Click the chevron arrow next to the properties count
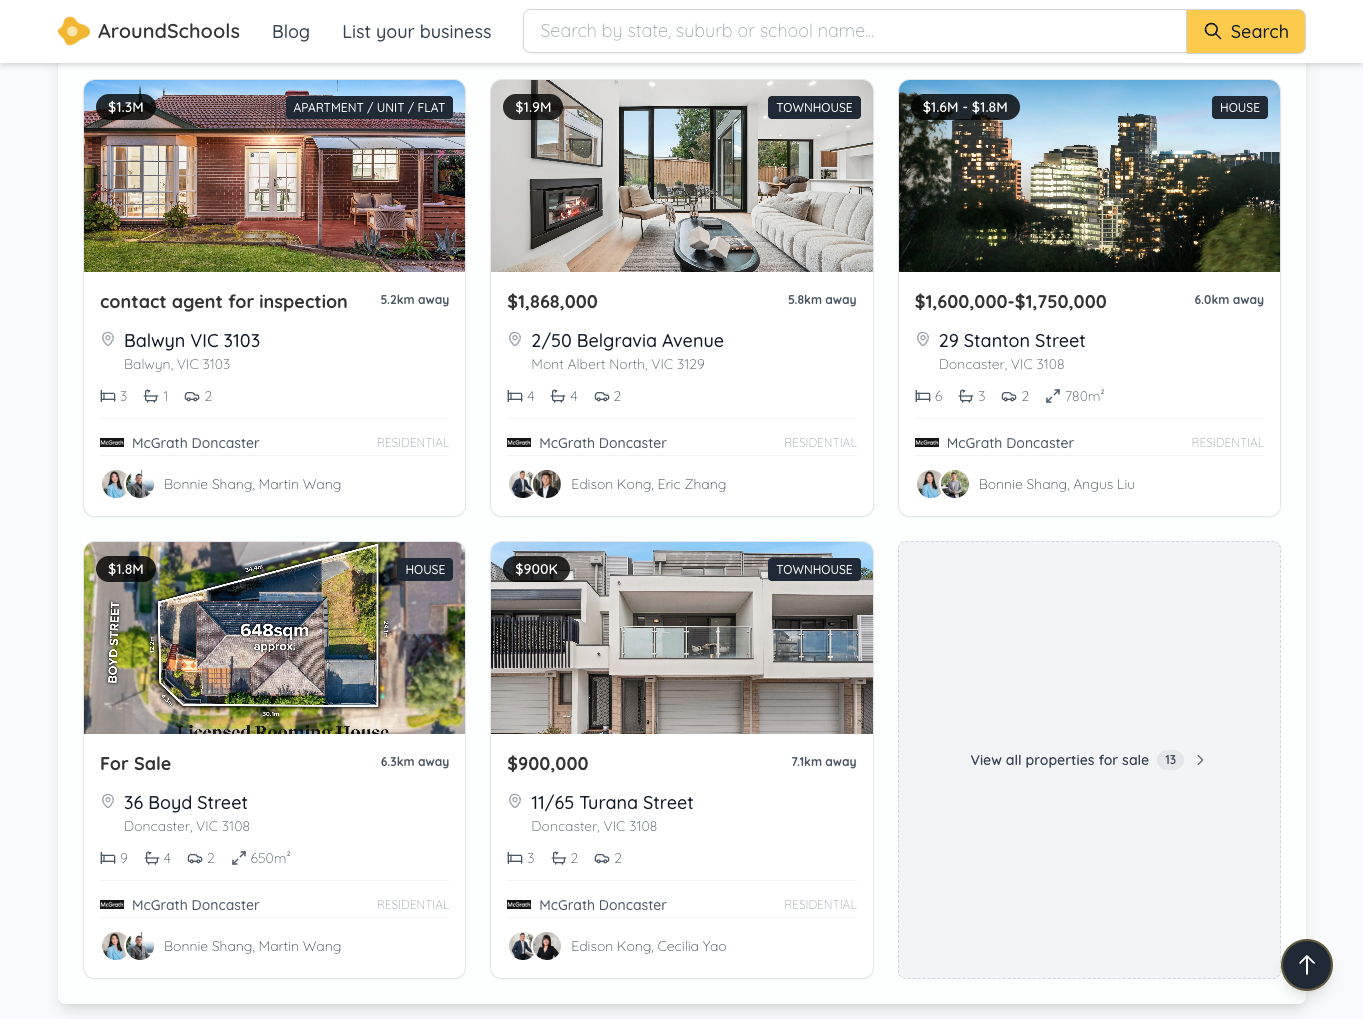This screenshot has width=1363, height=1019. pos(1200,759)
